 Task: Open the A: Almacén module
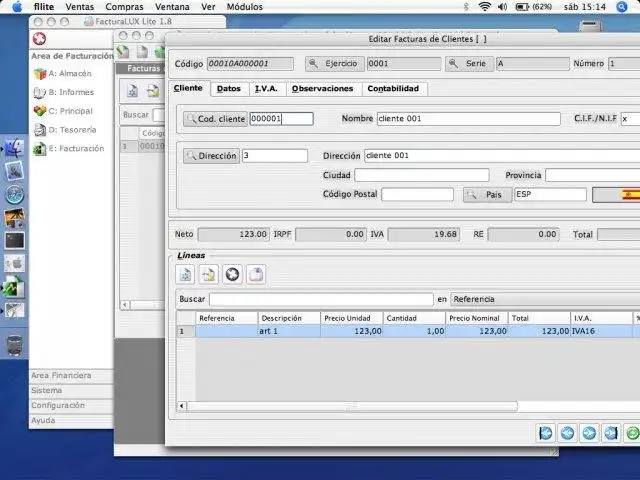click(x=62, y=73)
